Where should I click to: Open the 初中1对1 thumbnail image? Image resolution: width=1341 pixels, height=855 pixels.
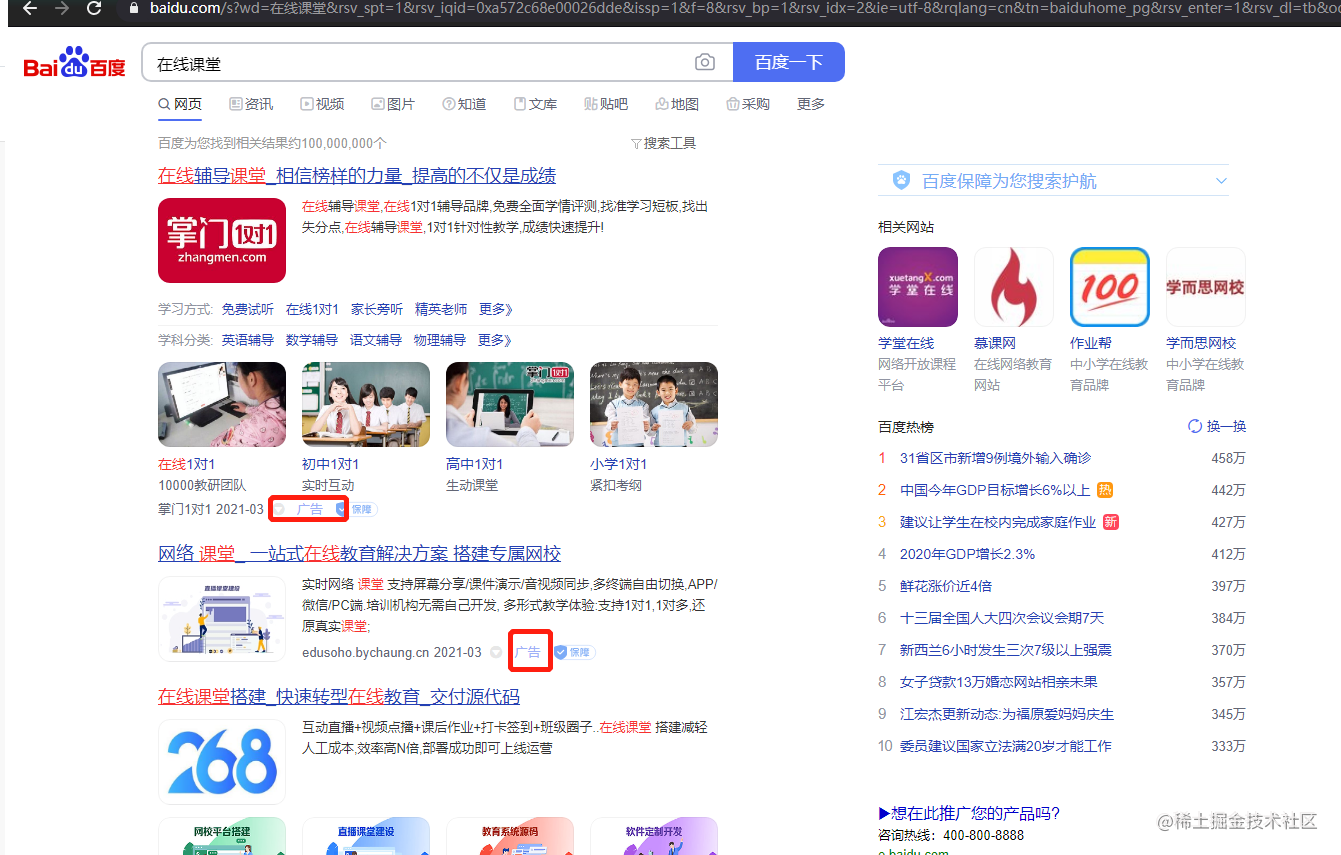point(366,404)
